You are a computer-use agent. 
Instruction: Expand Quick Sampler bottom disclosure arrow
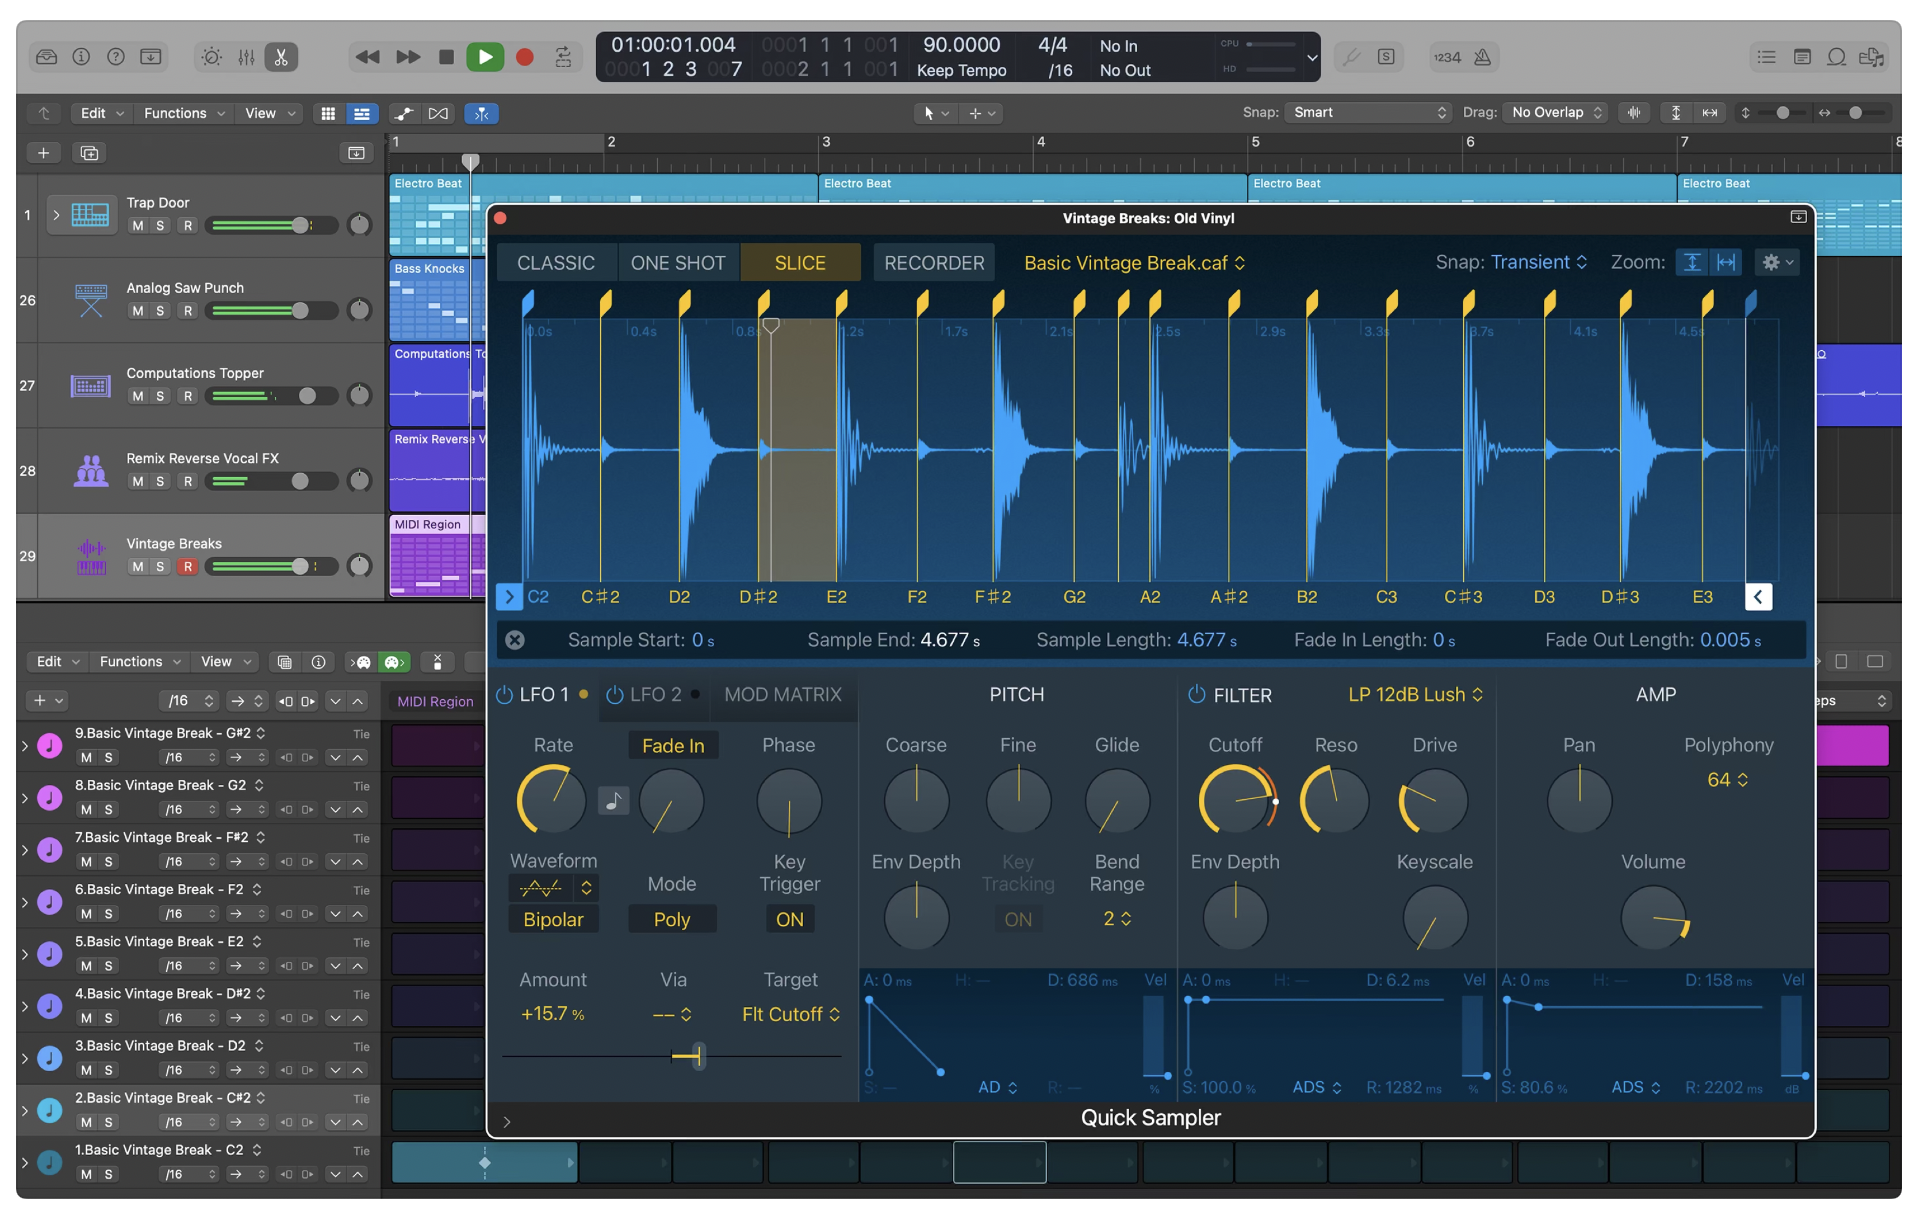507,1122
